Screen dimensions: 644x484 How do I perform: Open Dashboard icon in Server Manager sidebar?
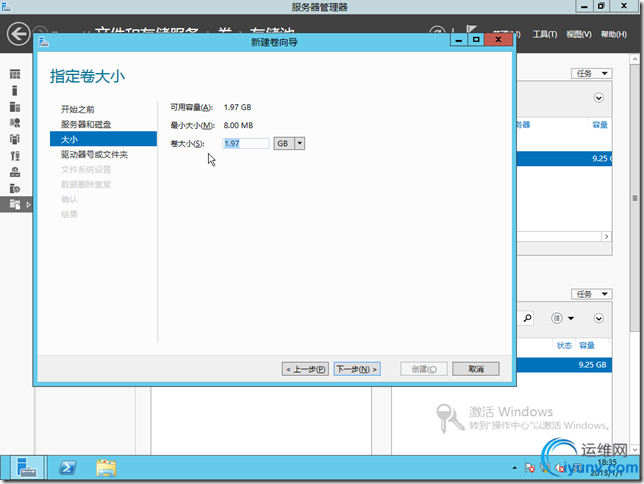click(15, 74)
